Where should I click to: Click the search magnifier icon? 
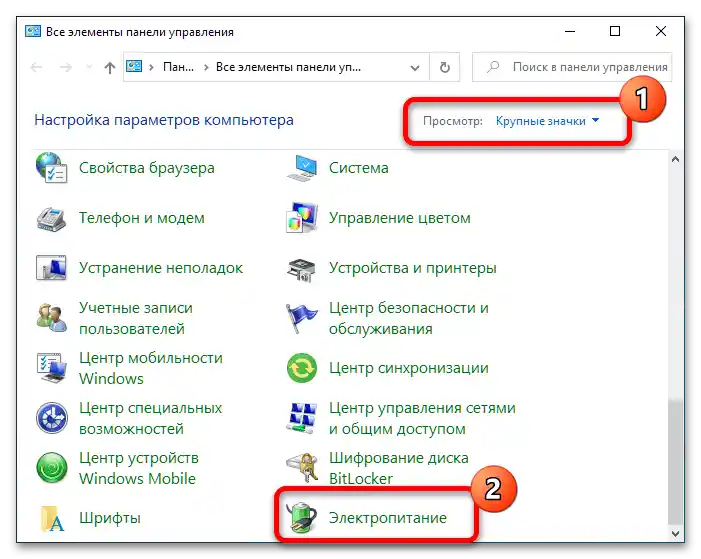pyautogui.click(x=493, y=67)
